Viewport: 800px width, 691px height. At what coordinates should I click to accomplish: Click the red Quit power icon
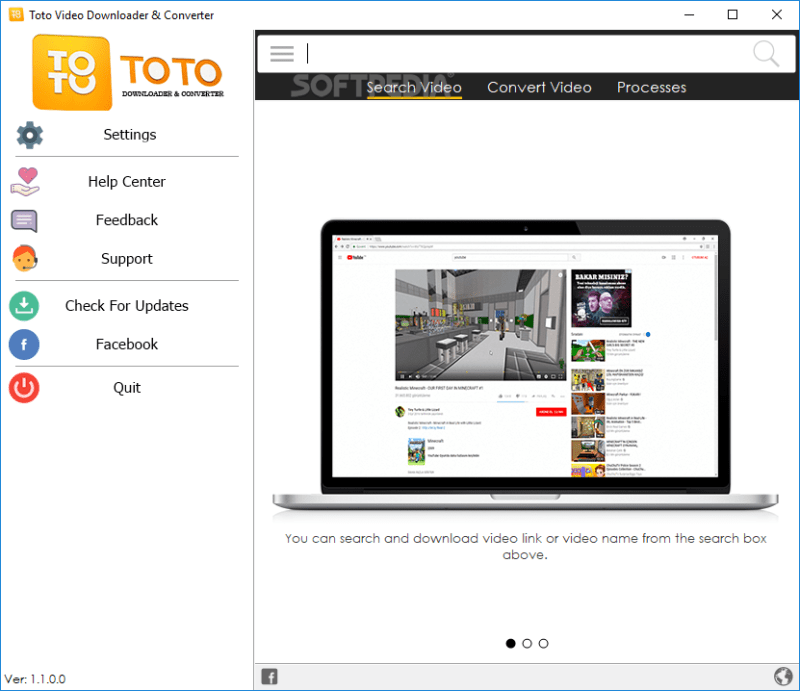24,388
